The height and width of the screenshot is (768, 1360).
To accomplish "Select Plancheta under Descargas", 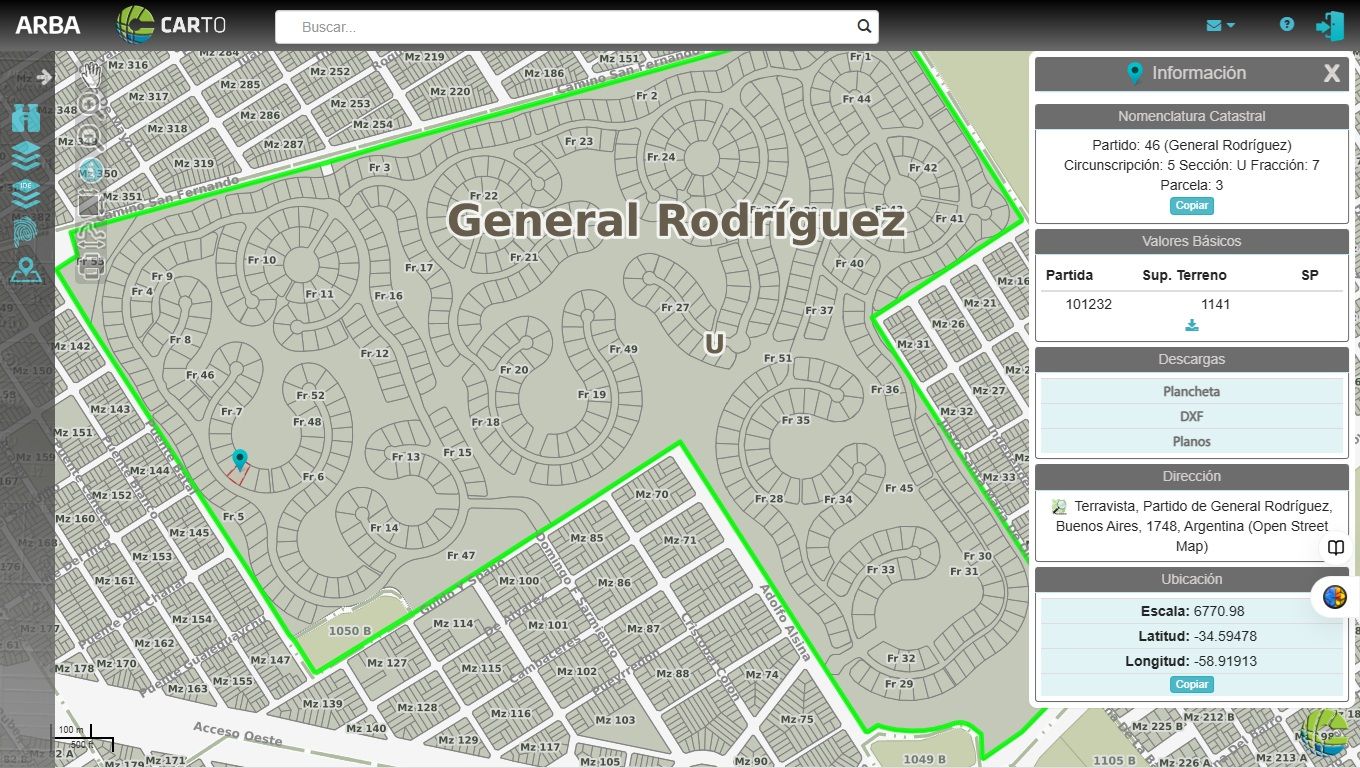I will tap(1191, 392).
